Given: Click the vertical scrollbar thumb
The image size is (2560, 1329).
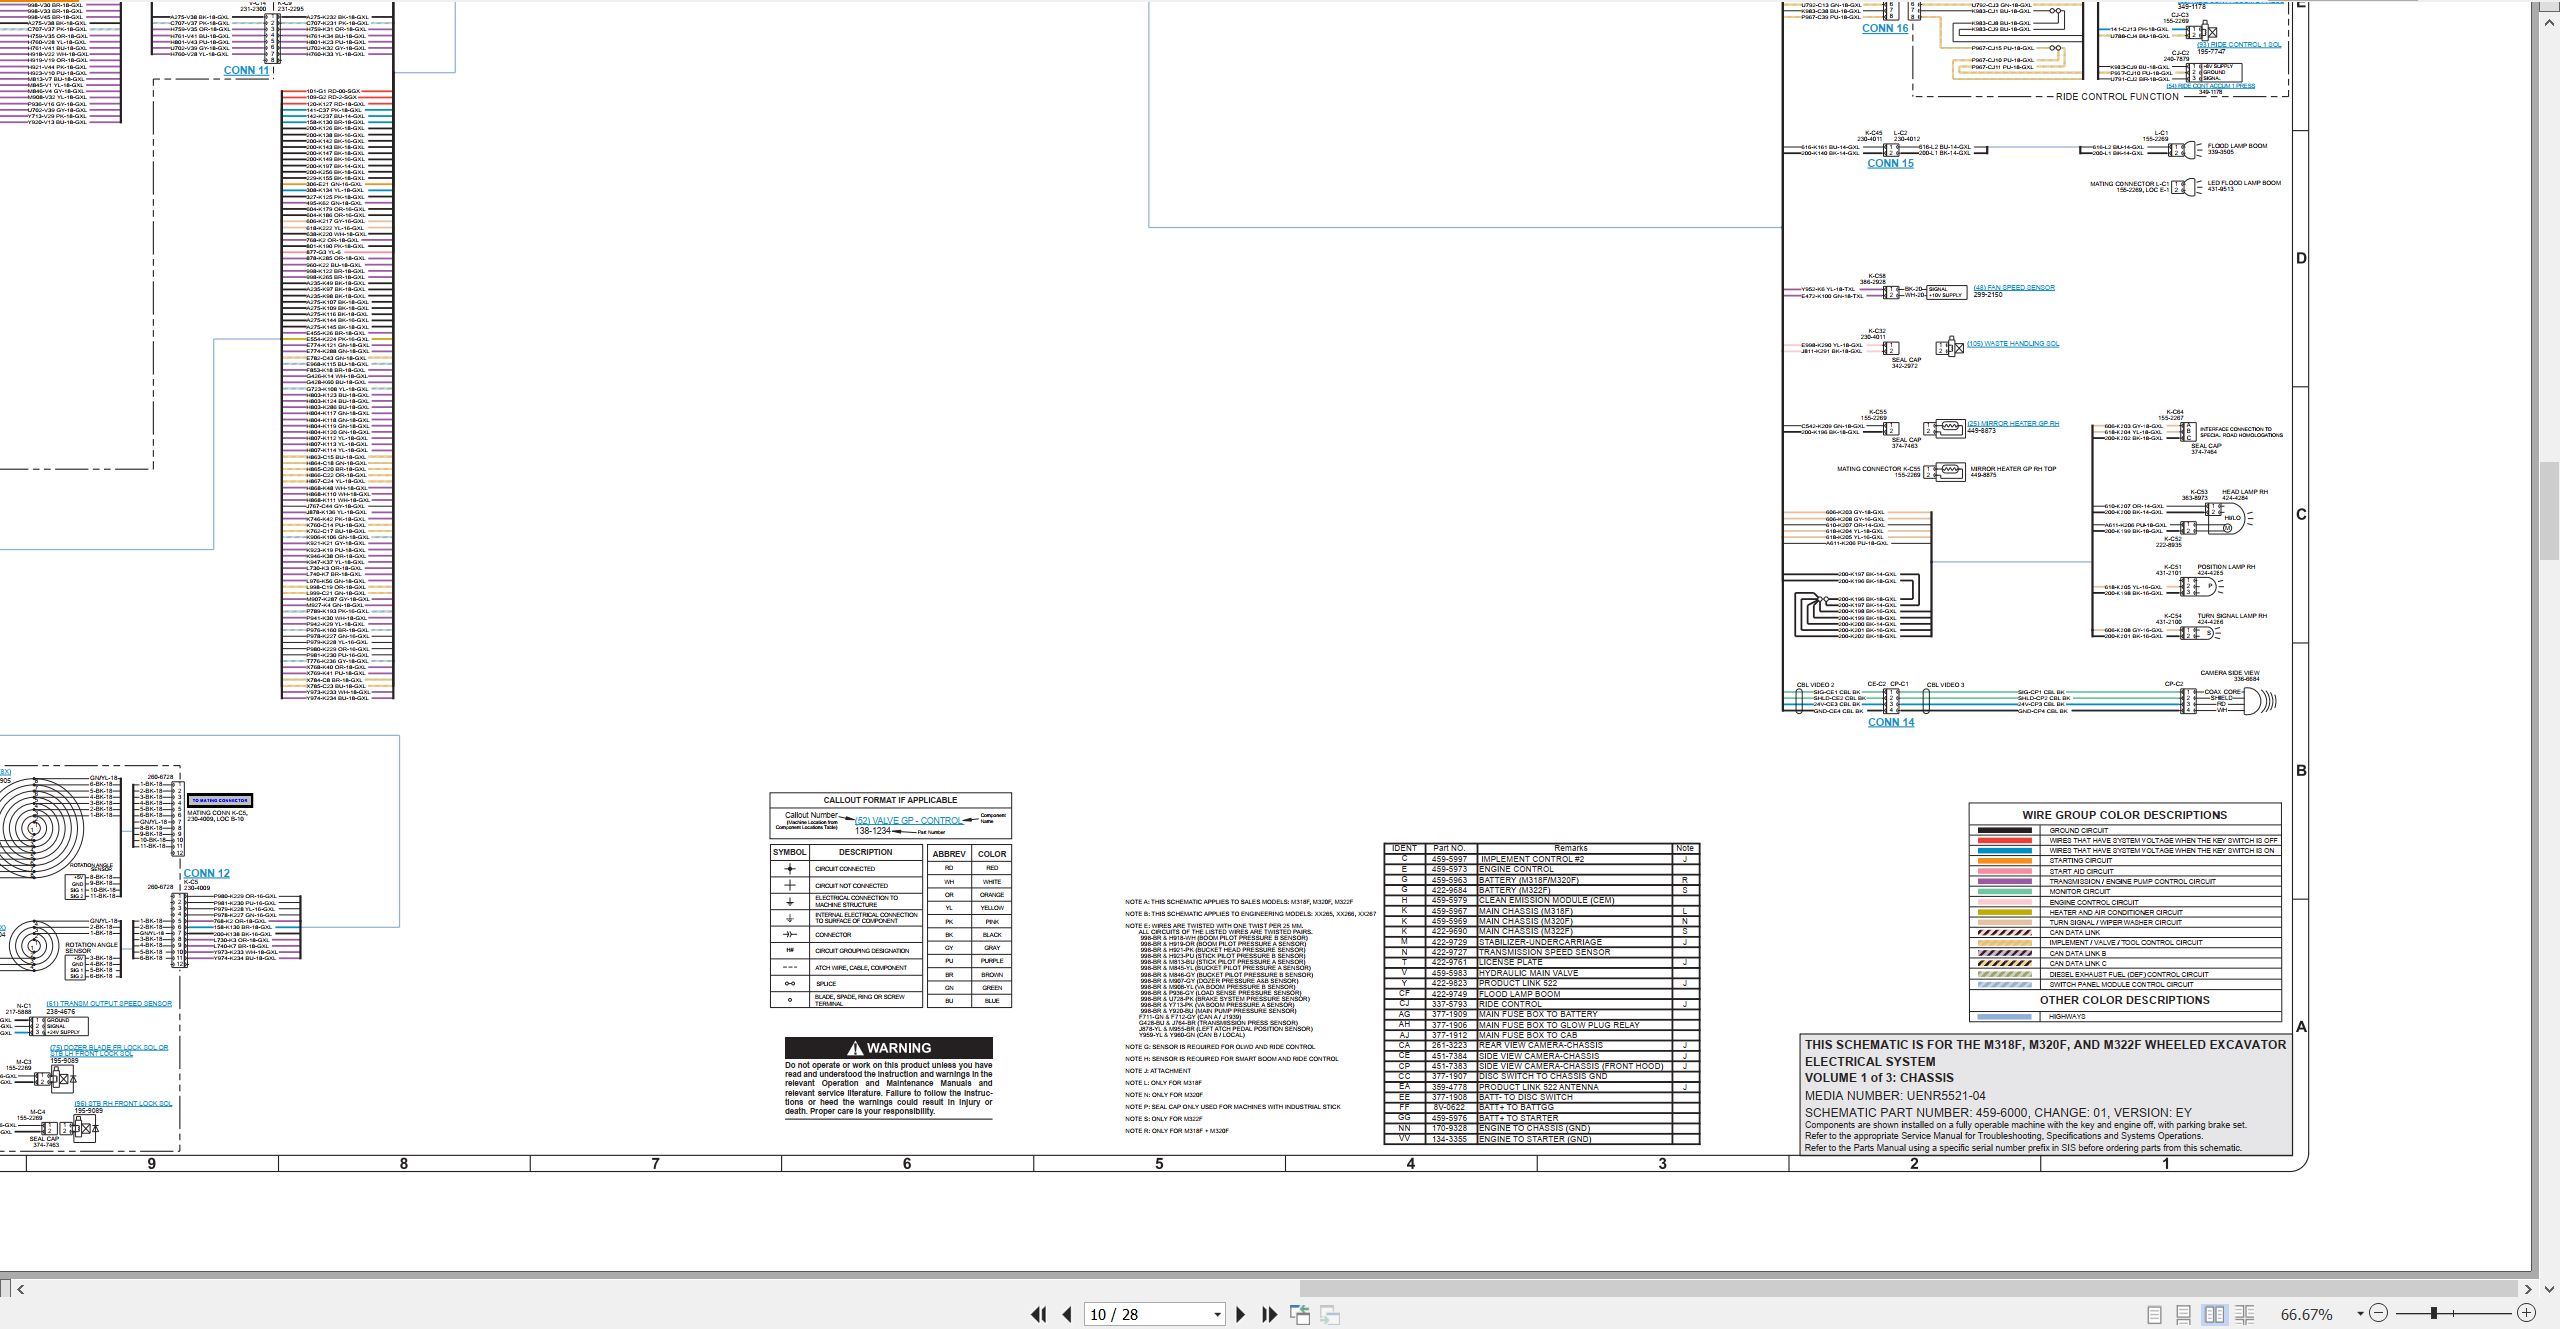Looking at the screenshot, I should point(2549,511).
